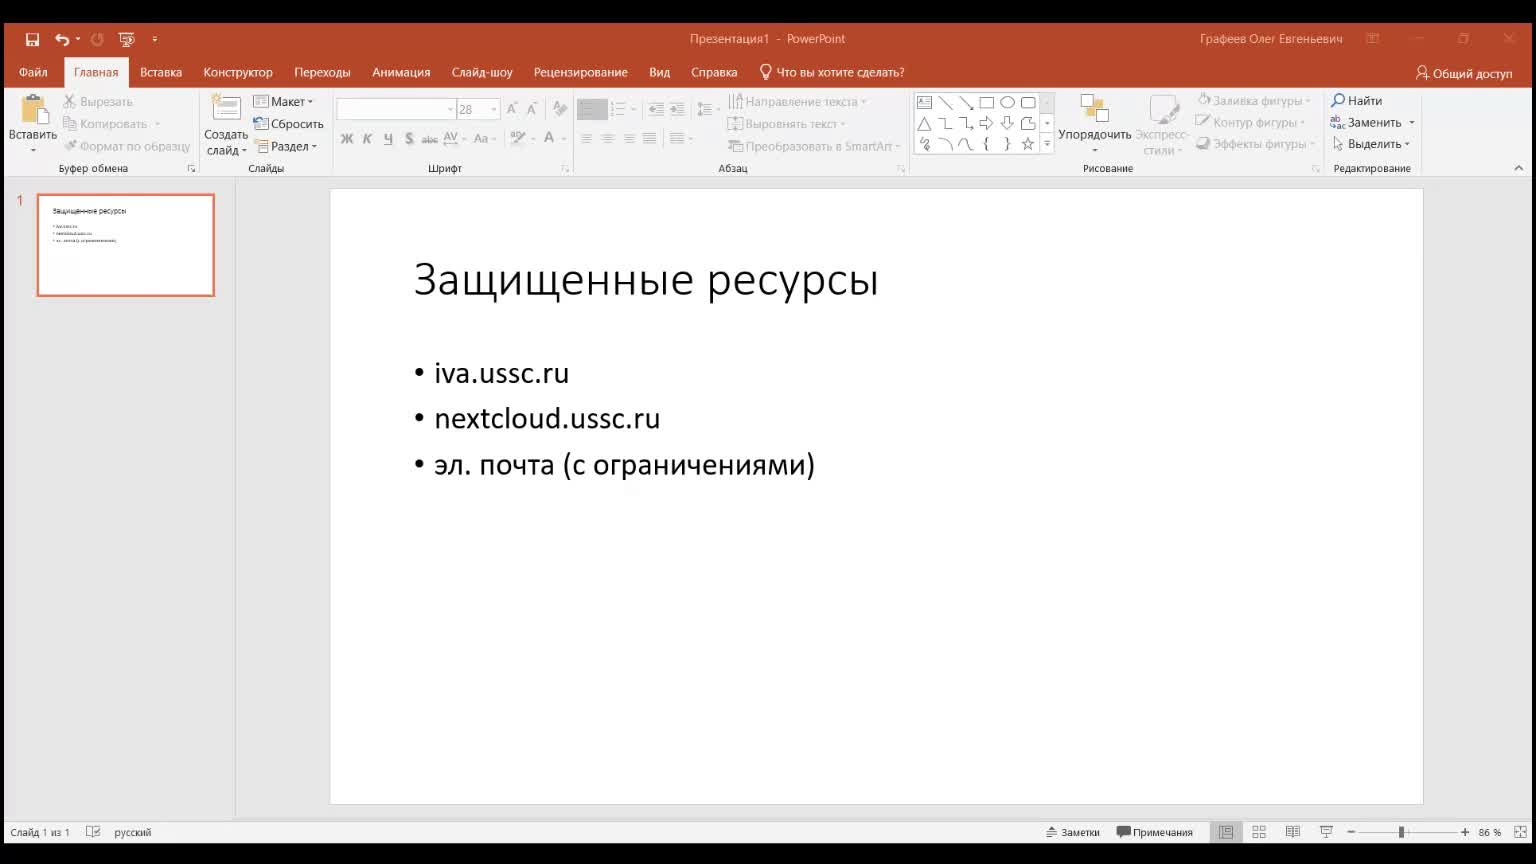Toggle italic (К) formatting
The width and height of the screenshot is (1536, 864).
(x=367, y=139)
